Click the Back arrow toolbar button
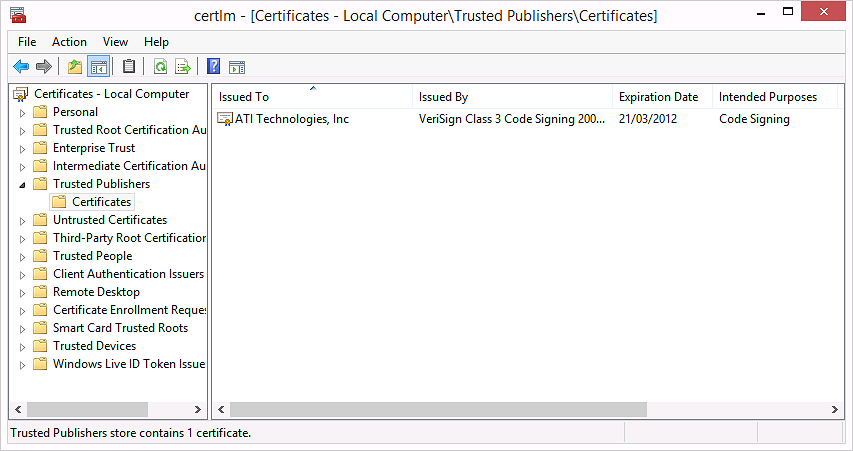Screen dimensions: 853x451 pos(20,67)
